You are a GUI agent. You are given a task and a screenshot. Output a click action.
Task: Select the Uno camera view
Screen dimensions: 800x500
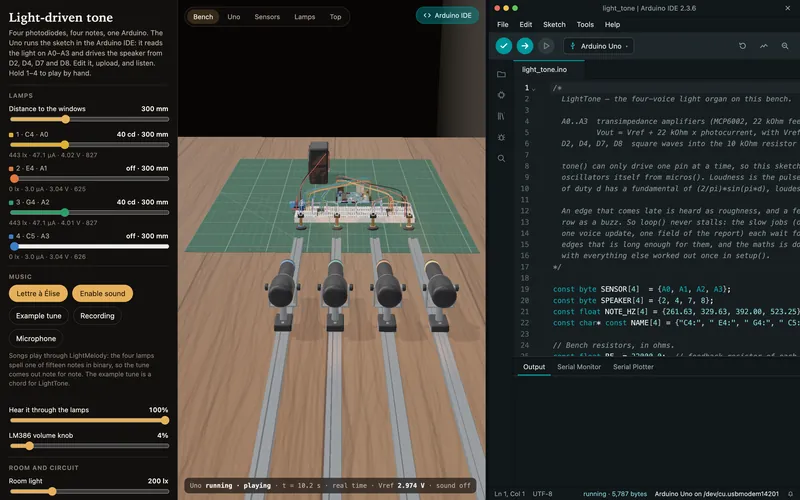click(234, 17)
